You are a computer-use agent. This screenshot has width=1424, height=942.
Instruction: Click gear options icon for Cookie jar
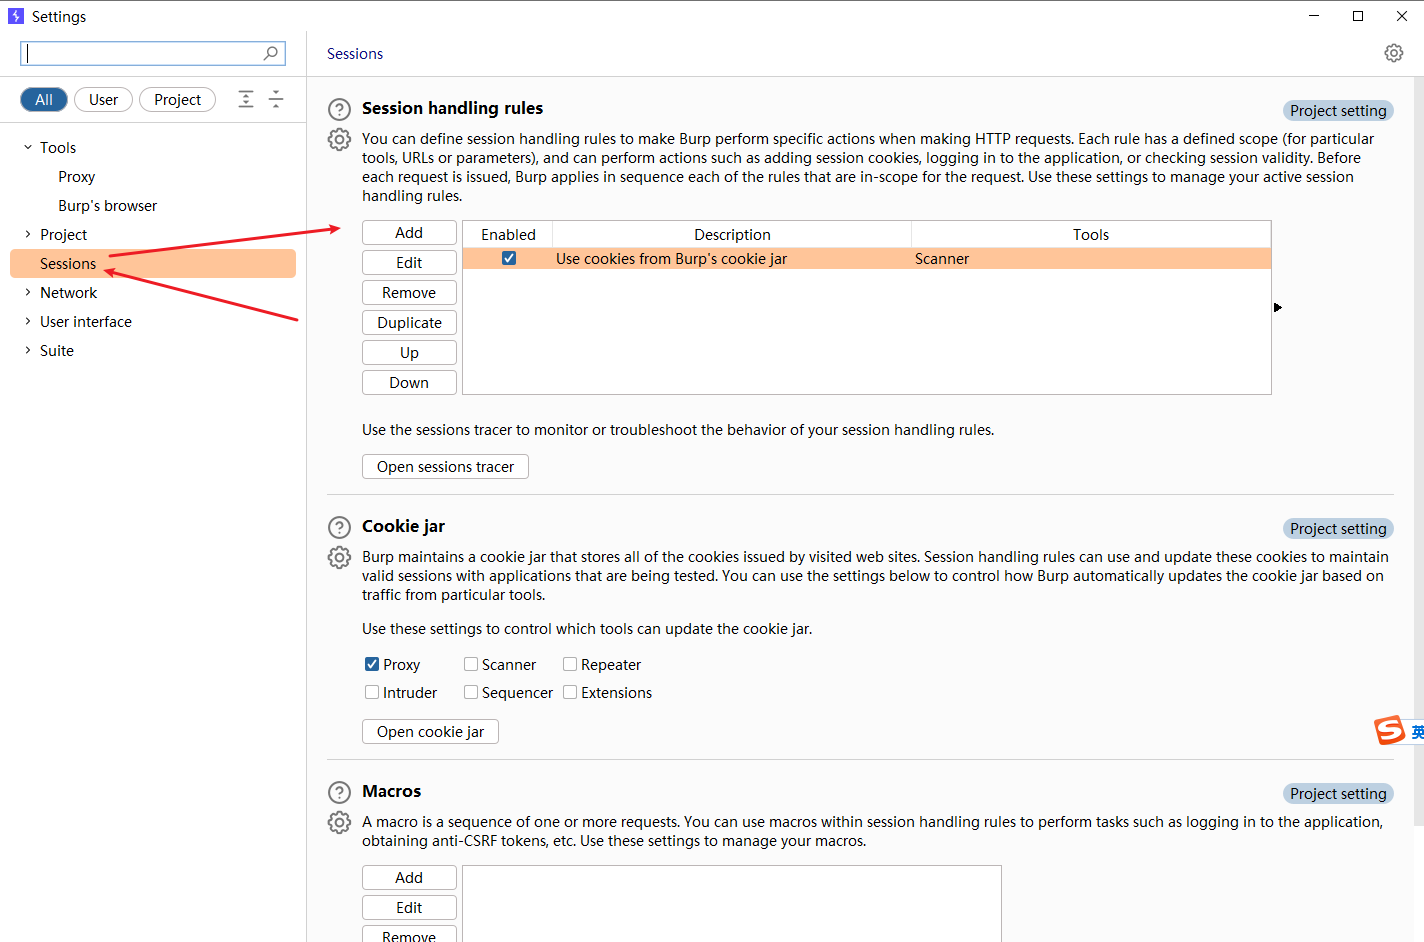point(340,557)
